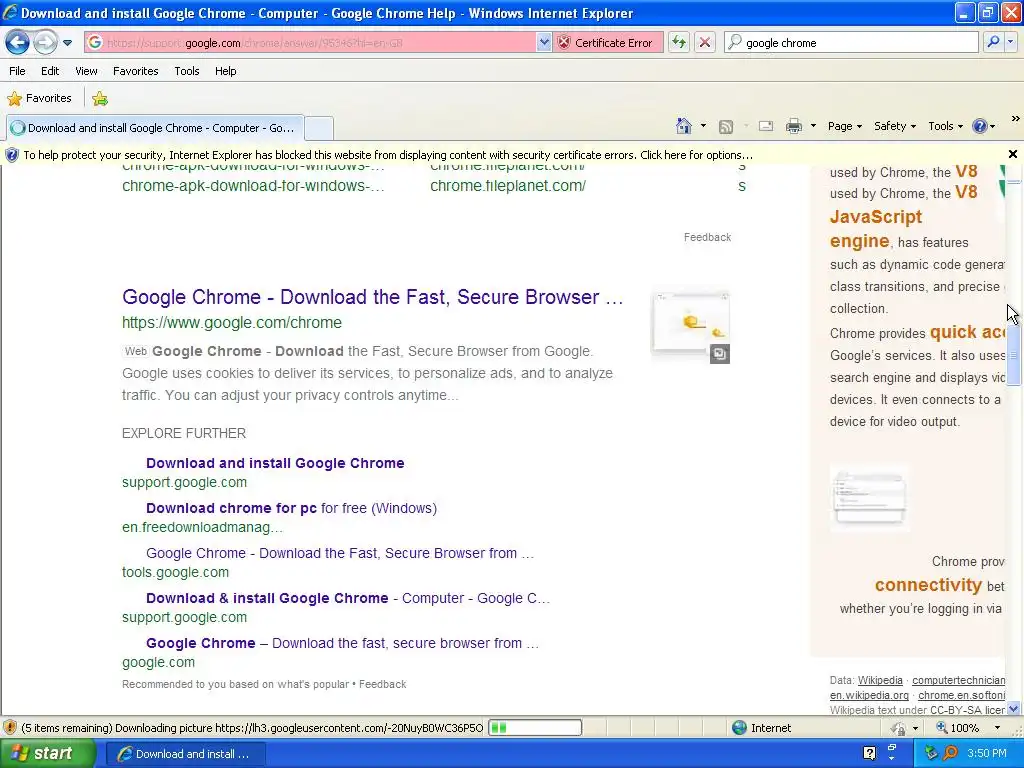1024x768 pixels.
Task: Click the https://www.google.com/chrome URL
Action: [x=232, y=323]
